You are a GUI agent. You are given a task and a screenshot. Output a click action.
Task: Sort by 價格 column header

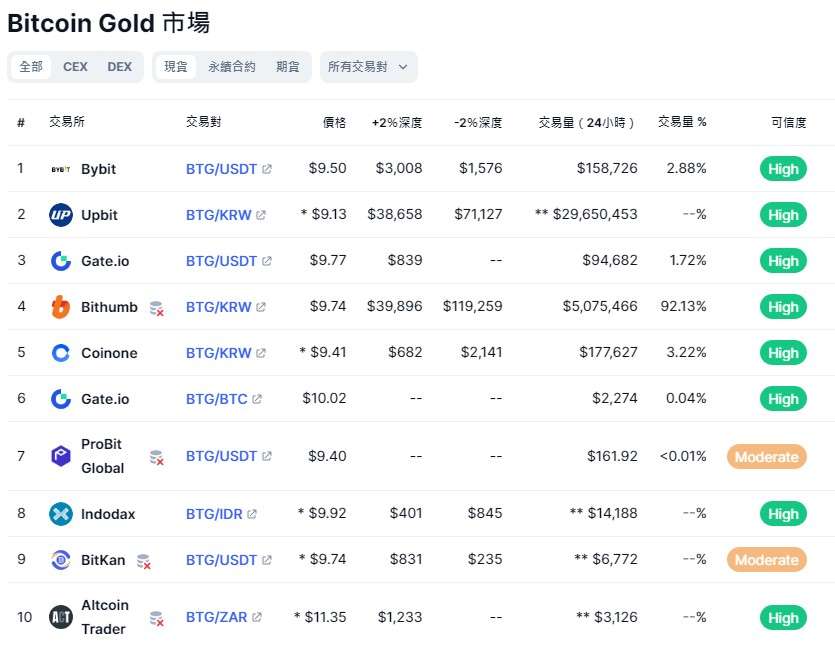334,123
